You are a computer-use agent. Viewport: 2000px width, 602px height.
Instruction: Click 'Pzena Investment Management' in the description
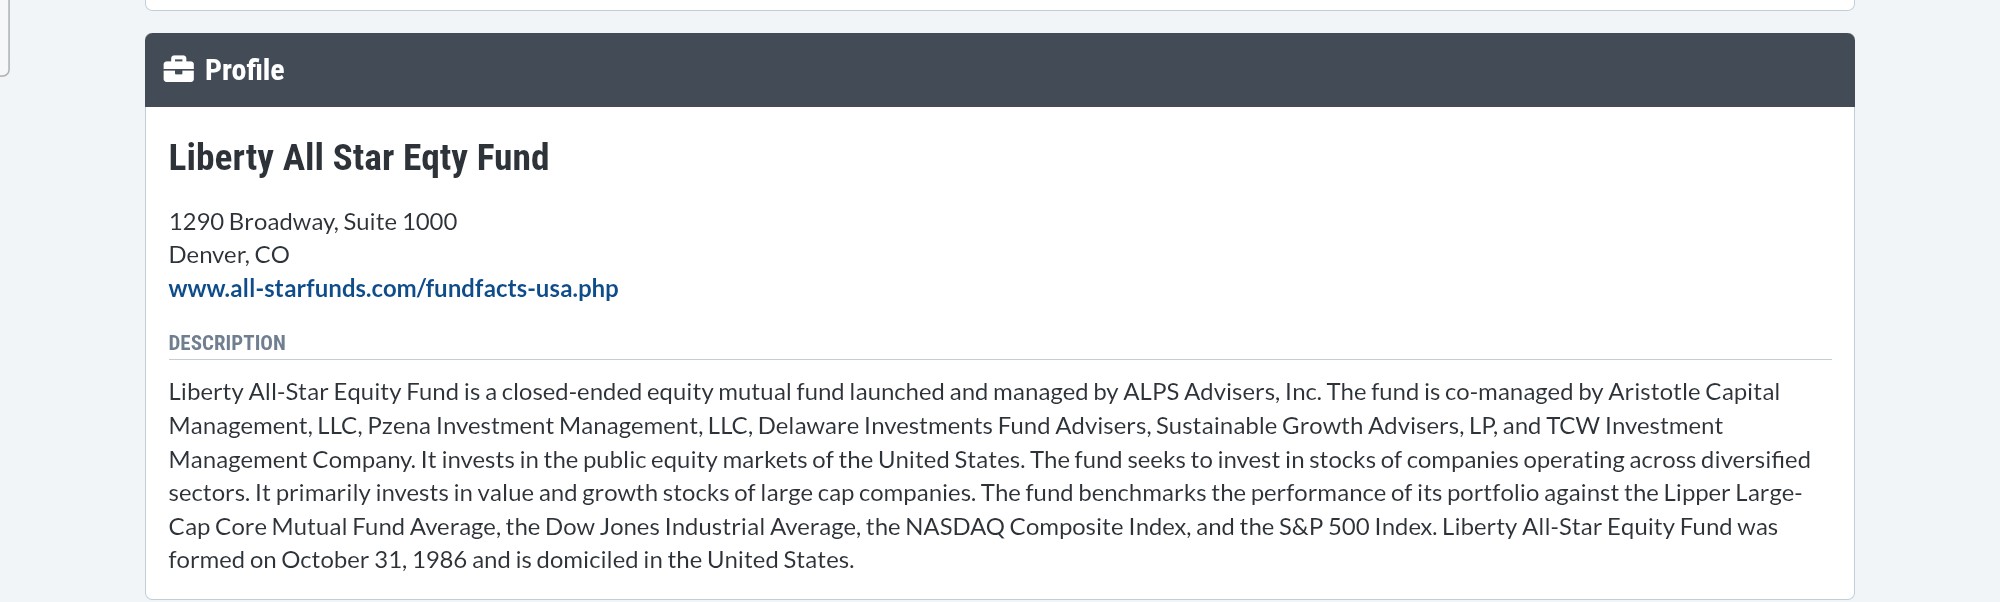(x=534, y=426)
